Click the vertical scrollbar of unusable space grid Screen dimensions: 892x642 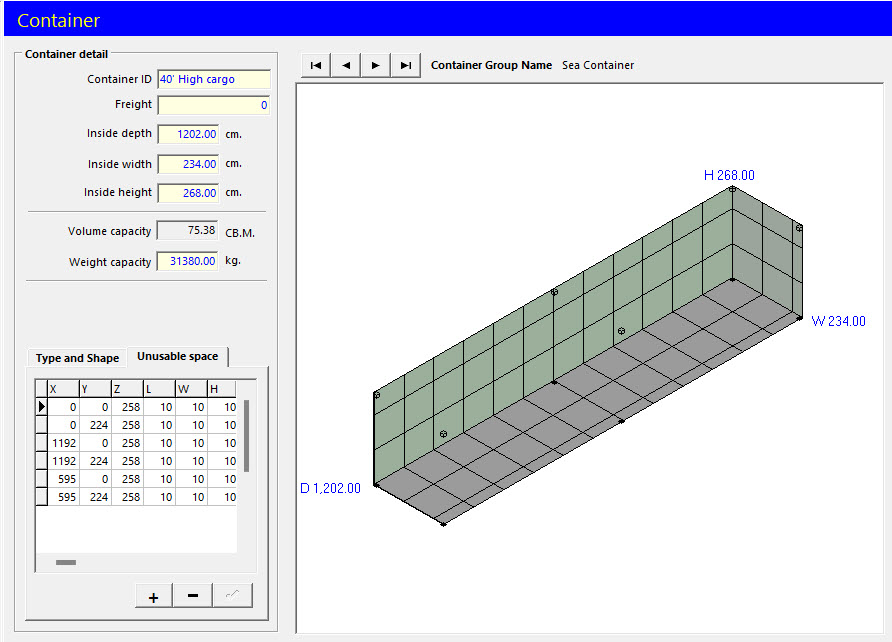246,436
